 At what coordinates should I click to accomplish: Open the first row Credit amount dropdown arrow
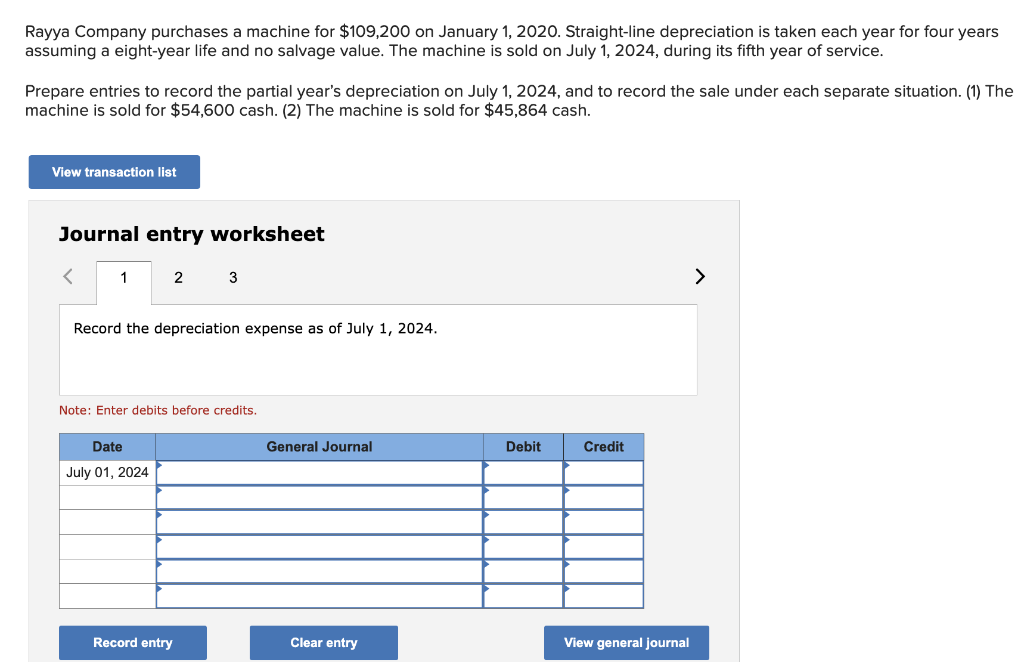pyautogui.click(x=566, y=466)
